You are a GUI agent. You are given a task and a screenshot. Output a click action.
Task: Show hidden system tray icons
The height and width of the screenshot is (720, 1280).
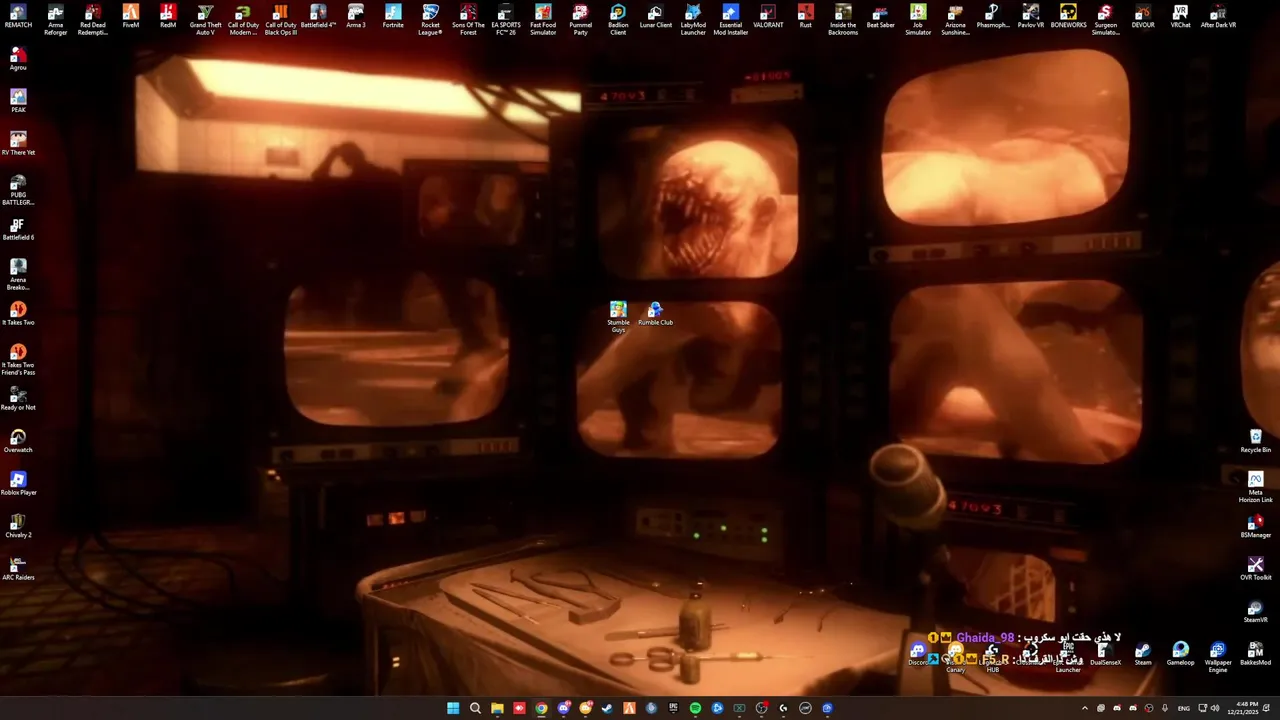click(1085, 708)
